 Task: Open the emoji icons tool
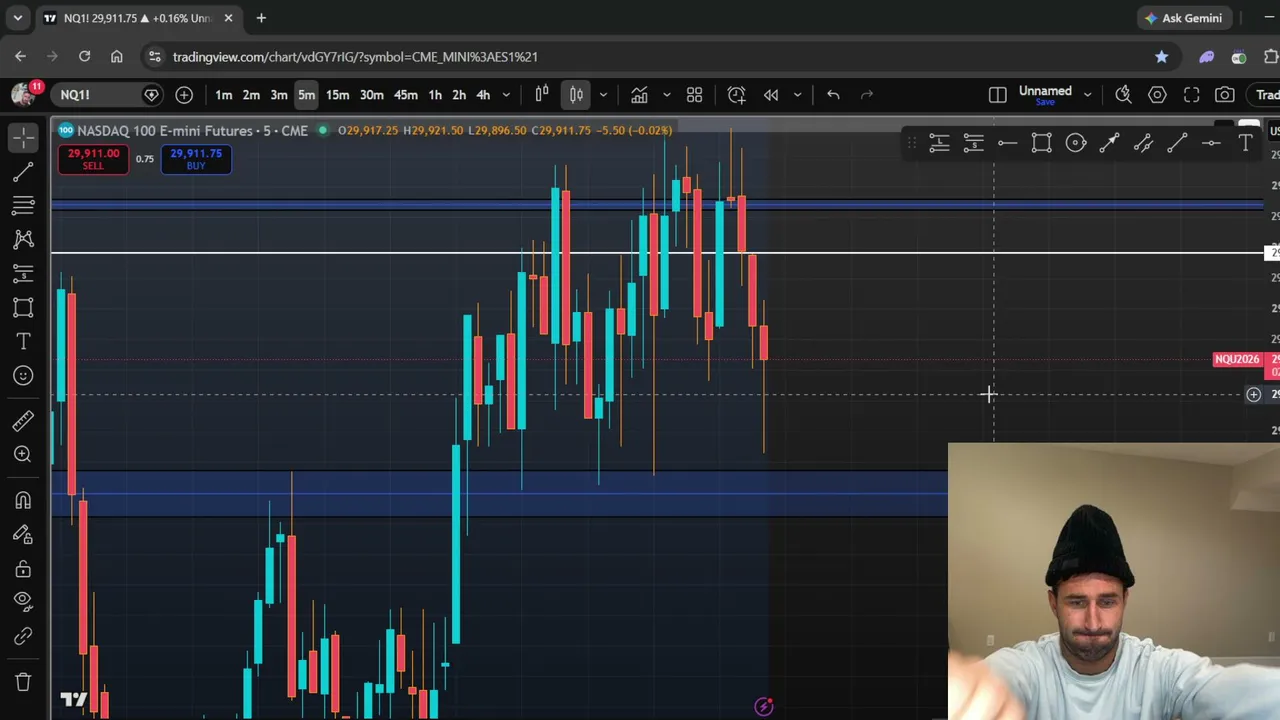(23, 375)
